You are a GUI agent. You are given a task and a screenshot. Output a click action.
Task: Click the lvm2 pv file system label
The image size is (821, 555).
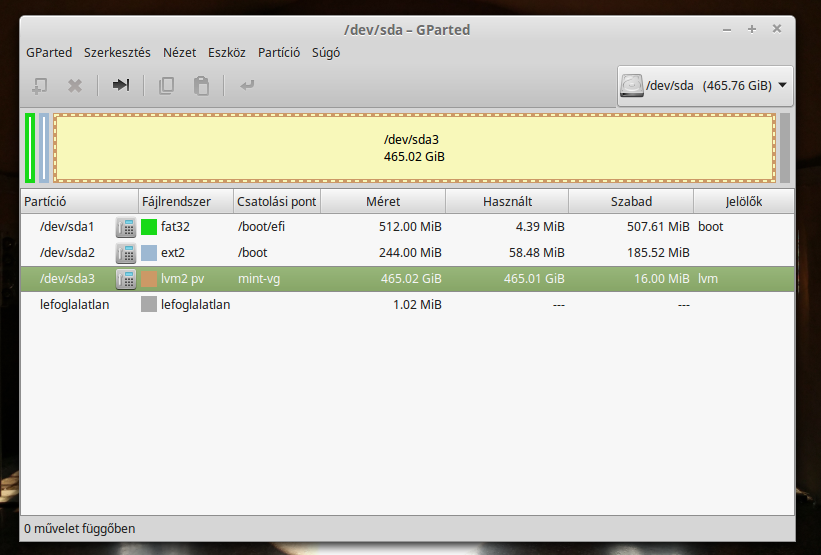183,279
